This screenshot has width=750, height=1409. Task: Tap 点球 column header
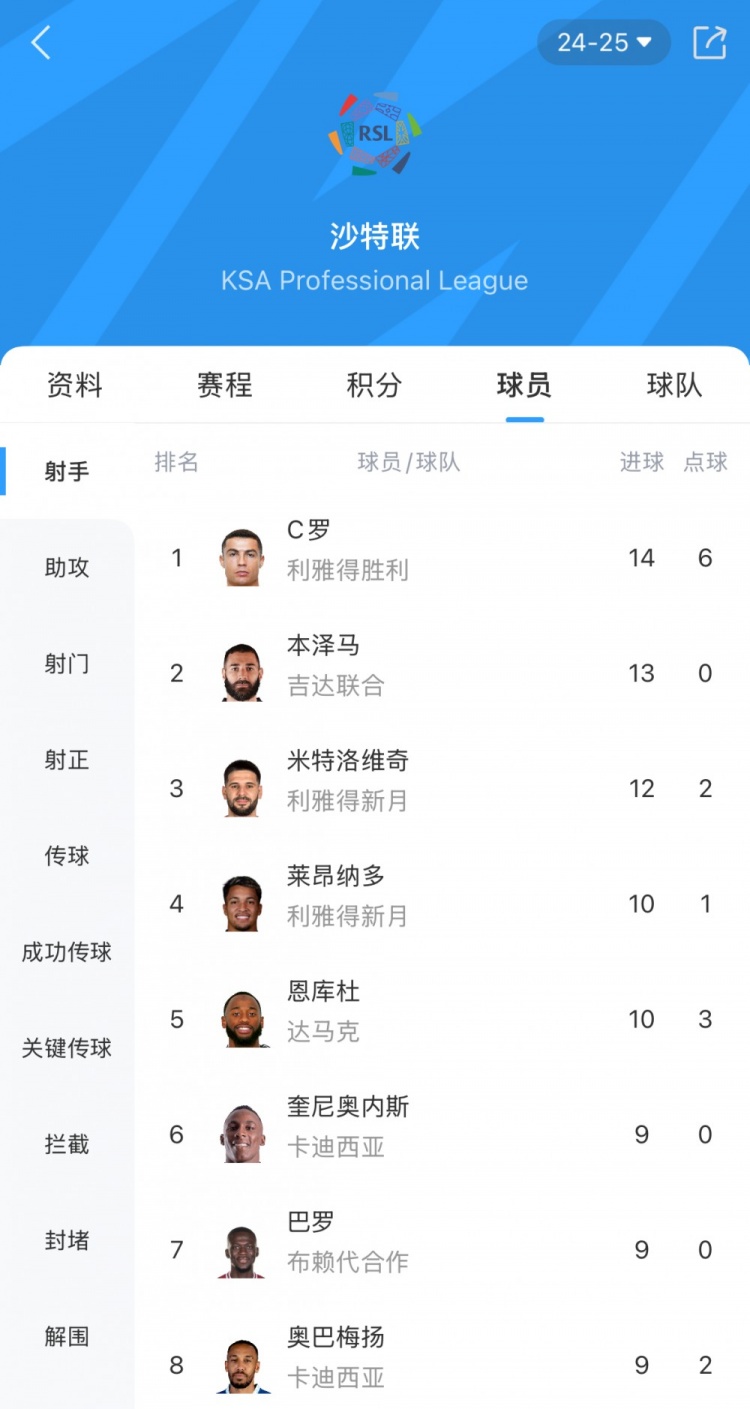coord(706,462)
